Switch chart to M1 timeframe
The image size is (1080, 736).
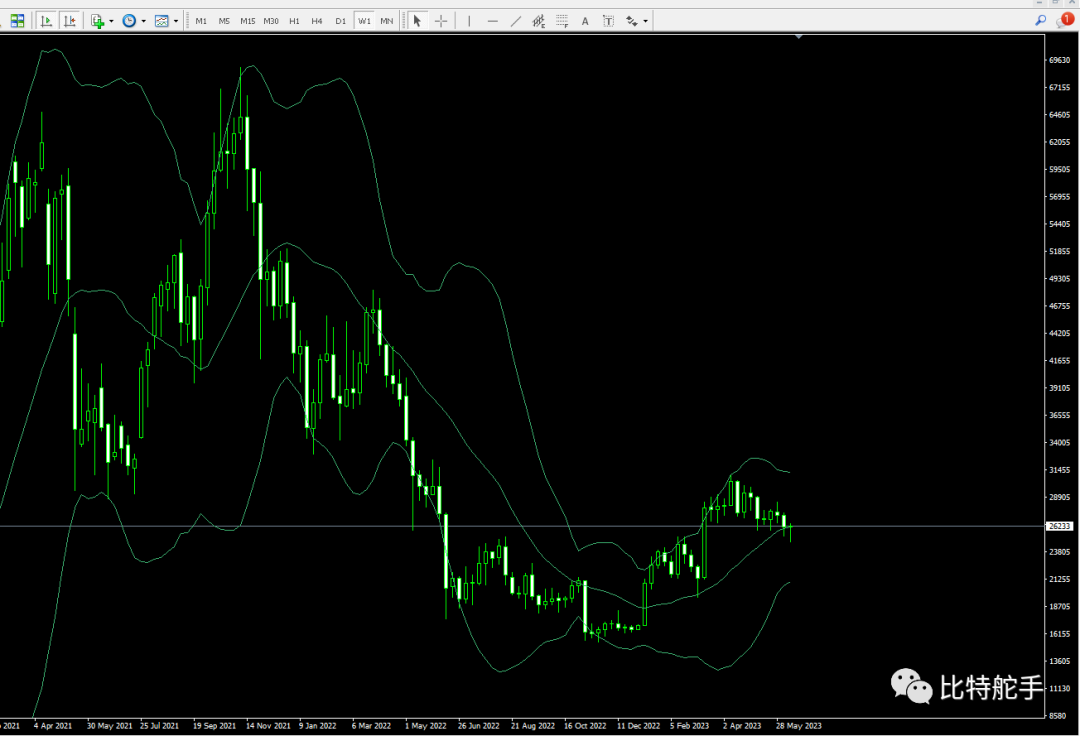click(x=201, y=21)
